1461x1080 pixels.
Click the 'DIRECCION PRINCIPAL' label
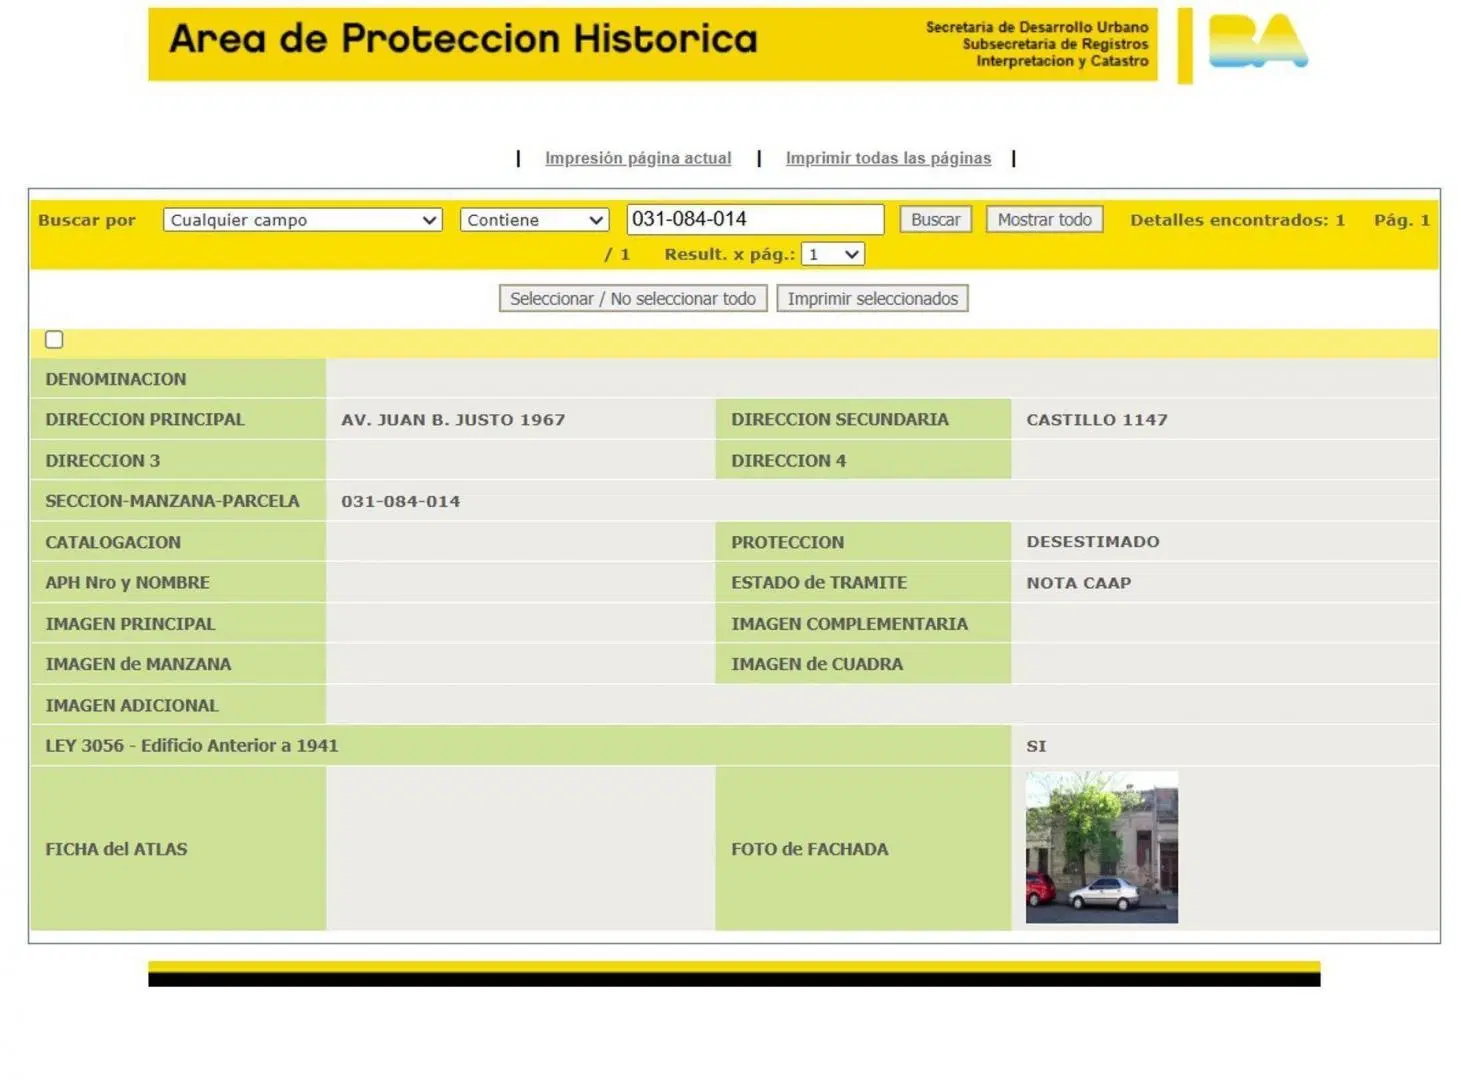[x=145, y=419]
